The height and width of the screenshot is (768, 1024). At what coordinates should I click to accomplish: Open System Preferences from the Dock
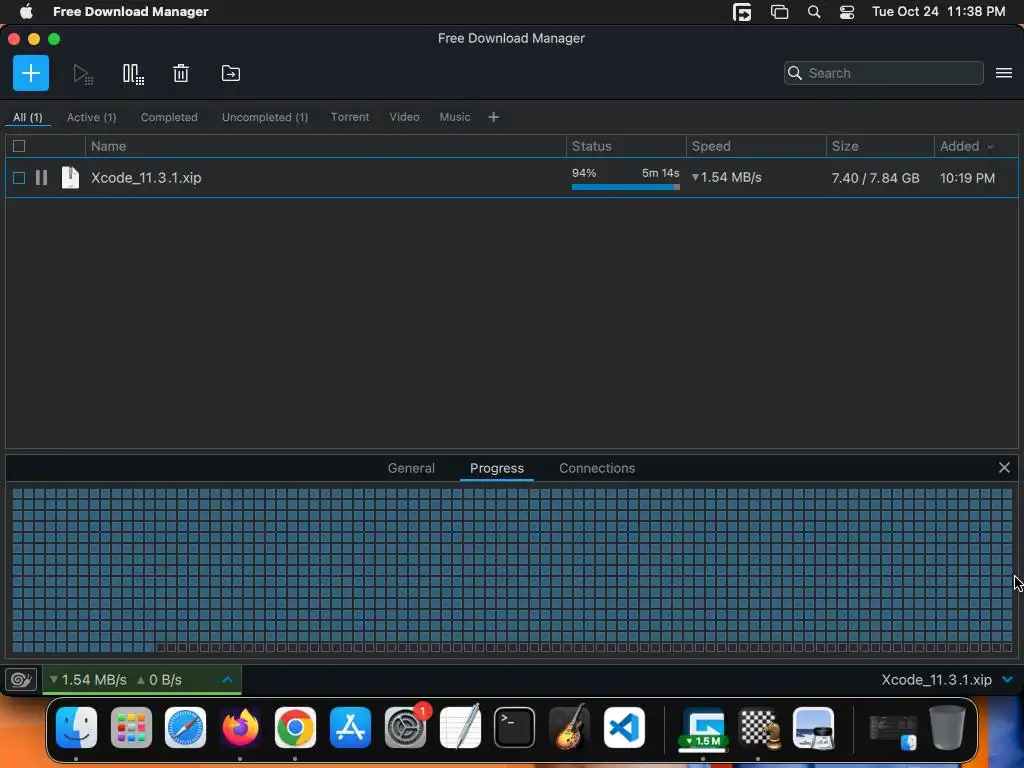(405, 728)
